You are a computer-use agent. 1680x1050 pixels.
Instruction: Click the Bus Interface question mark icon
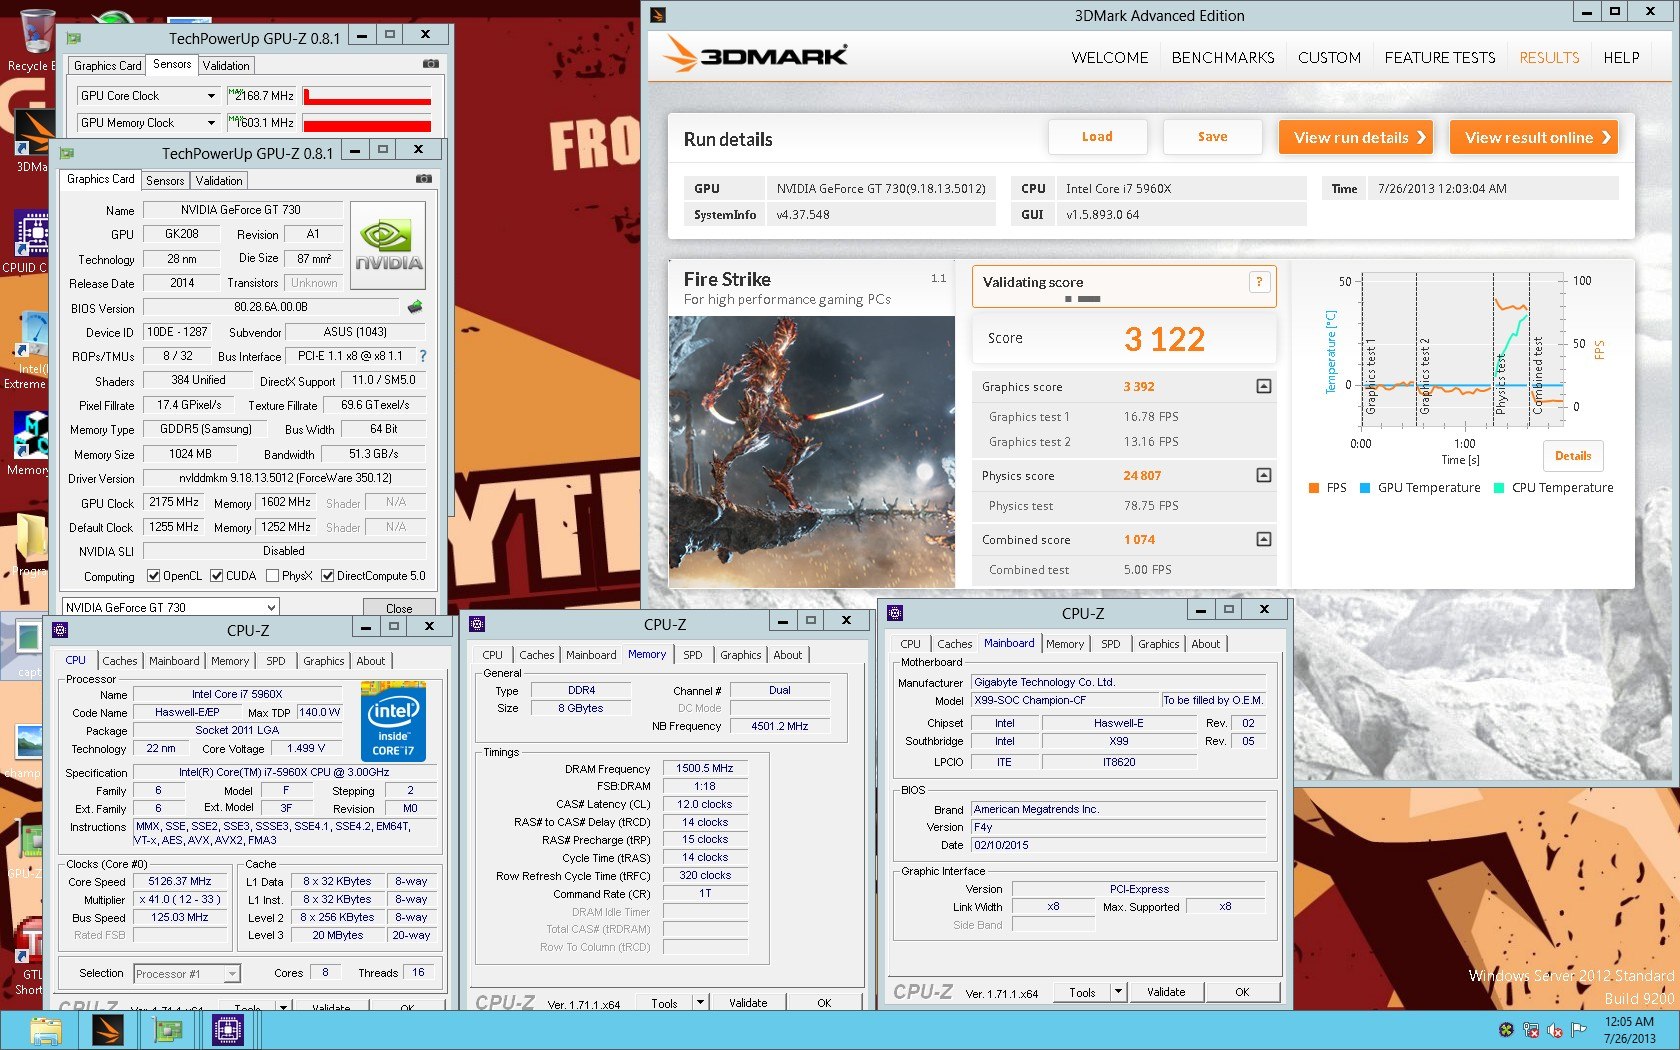[x=423, y=356]
